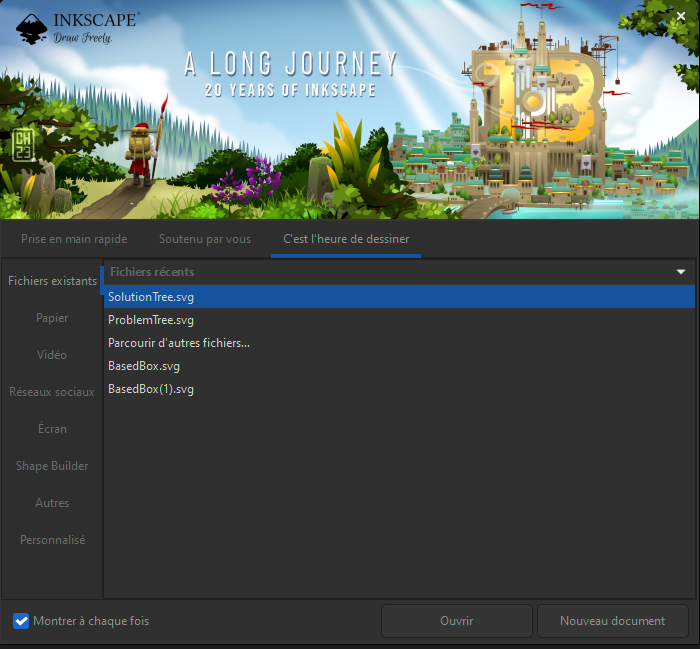Open the Écran template category
The image size is (700, 649).
52,429
